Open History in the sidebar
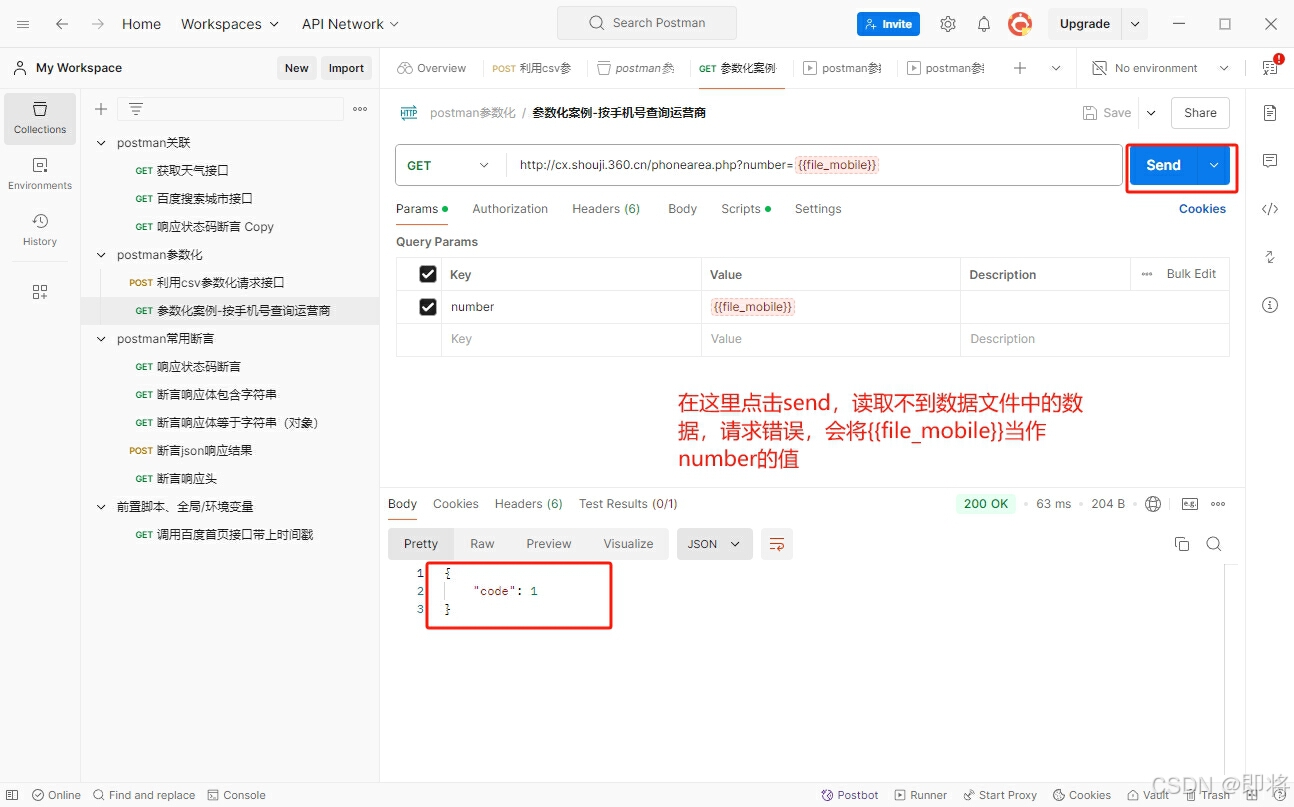Viewport: 1294px width, 807px height. coord(40,230)
